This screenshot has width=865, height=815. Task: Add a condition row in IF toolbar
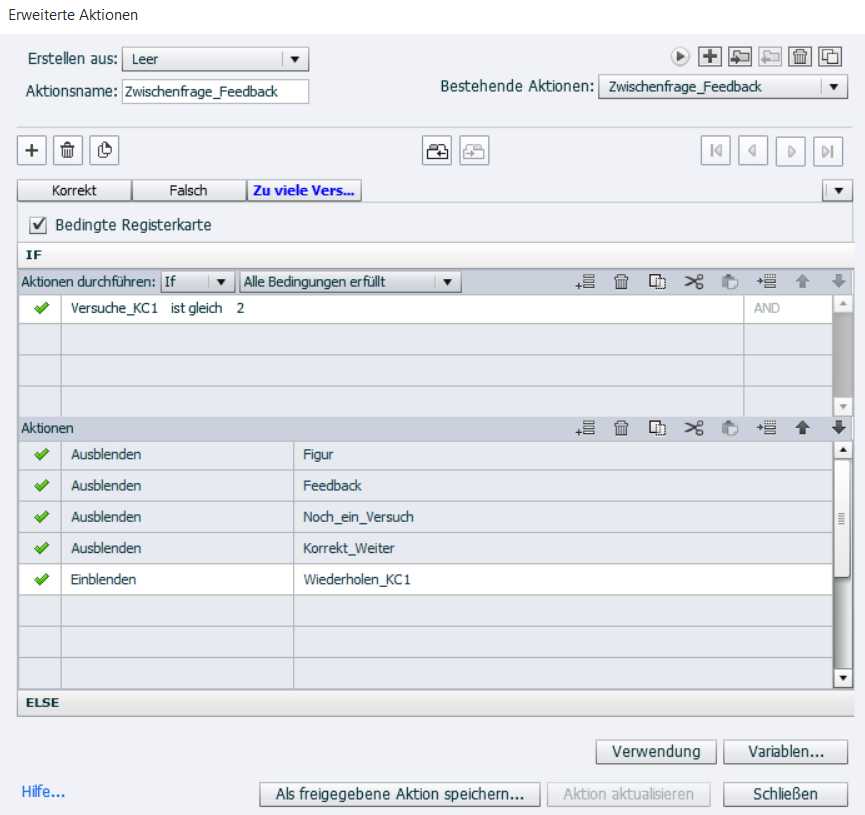pyautogui.click(x=585, y=283)
